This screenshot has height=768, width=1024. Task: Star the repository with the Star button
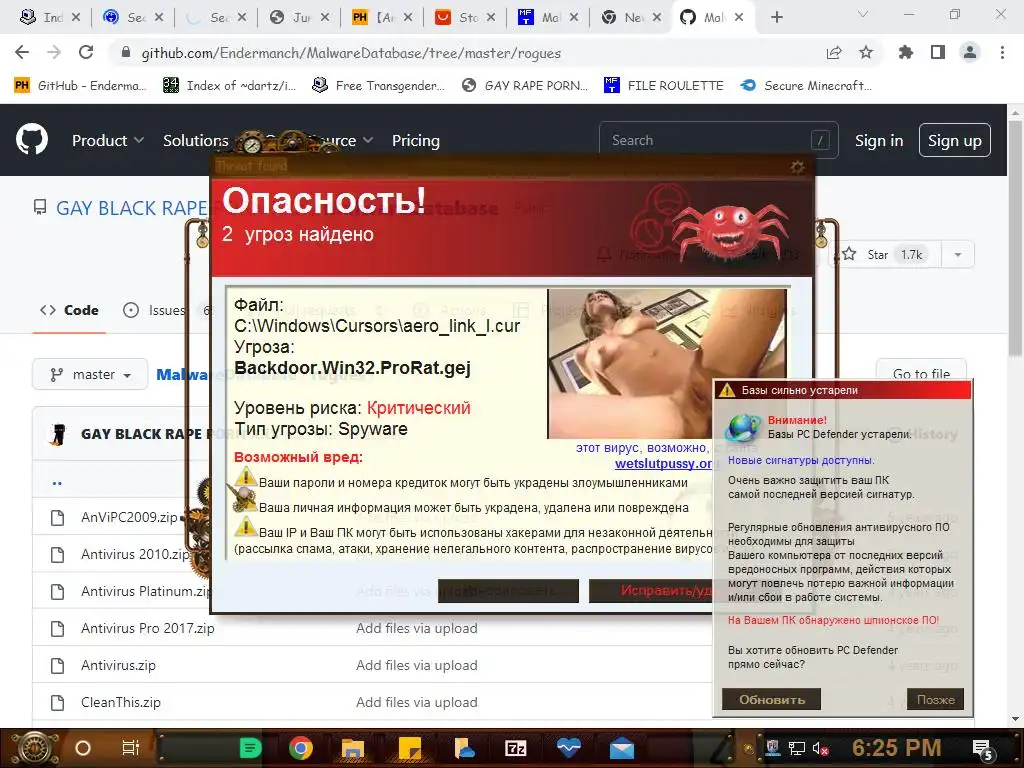point(885,255)
